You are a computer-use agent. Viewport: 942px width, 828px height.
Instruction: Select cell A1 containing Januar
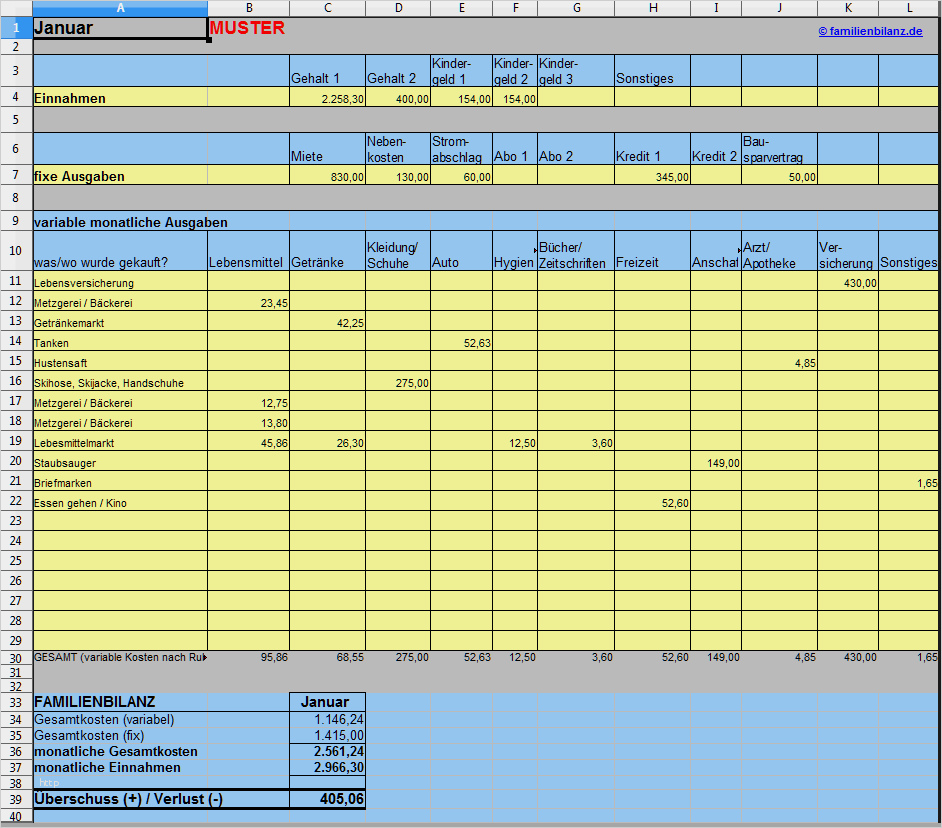[120, 28]
